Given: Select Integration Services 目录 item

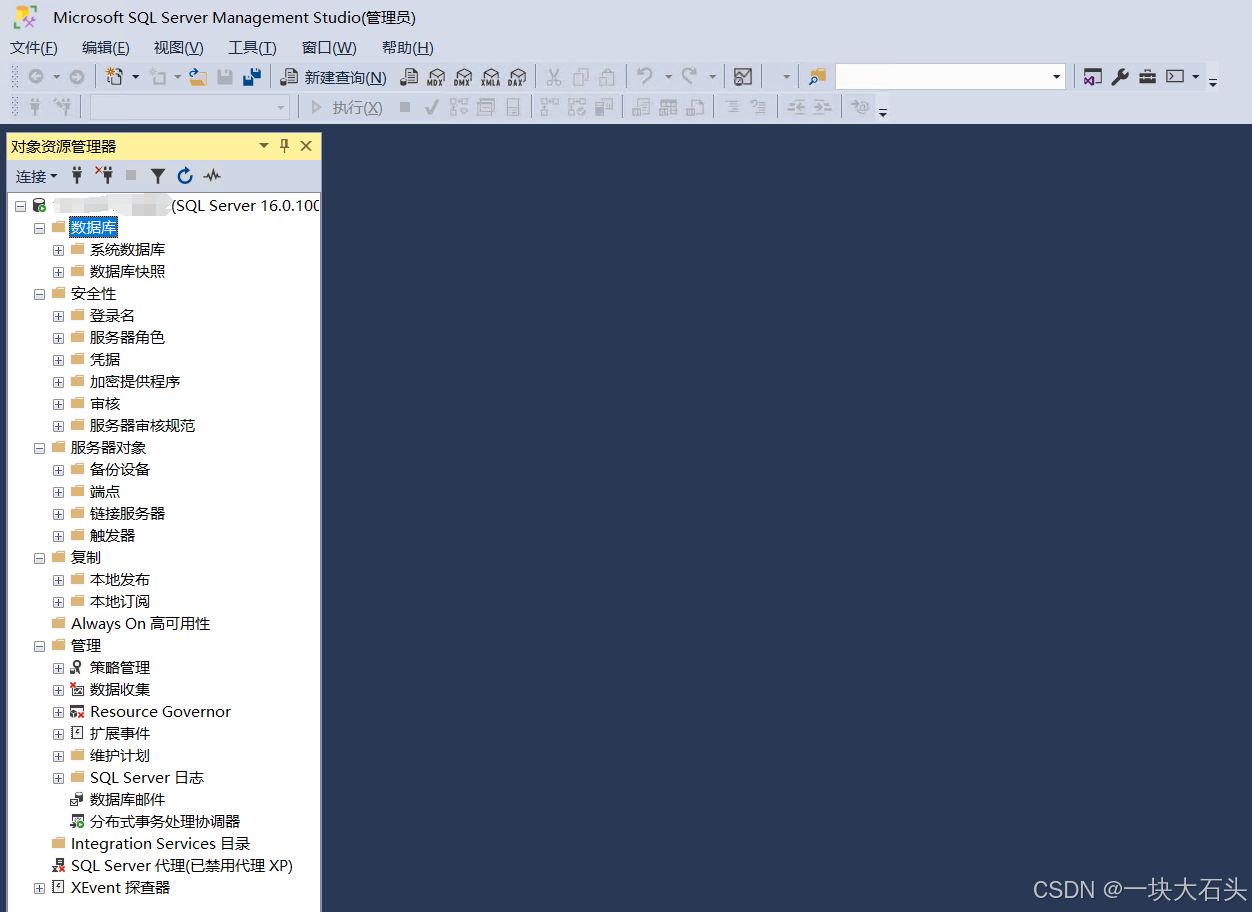Looking at the screenshot, I should (161, 844).
